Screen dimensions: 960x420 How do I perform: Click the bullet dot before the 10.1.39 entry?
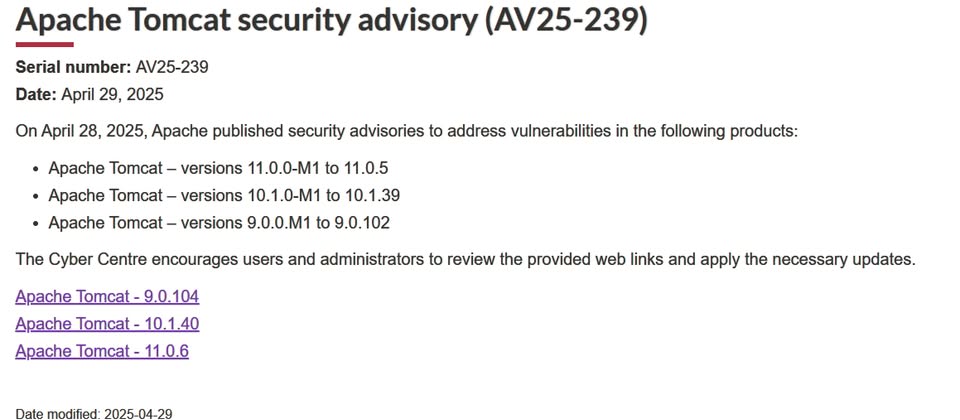(x=37, y=196)
